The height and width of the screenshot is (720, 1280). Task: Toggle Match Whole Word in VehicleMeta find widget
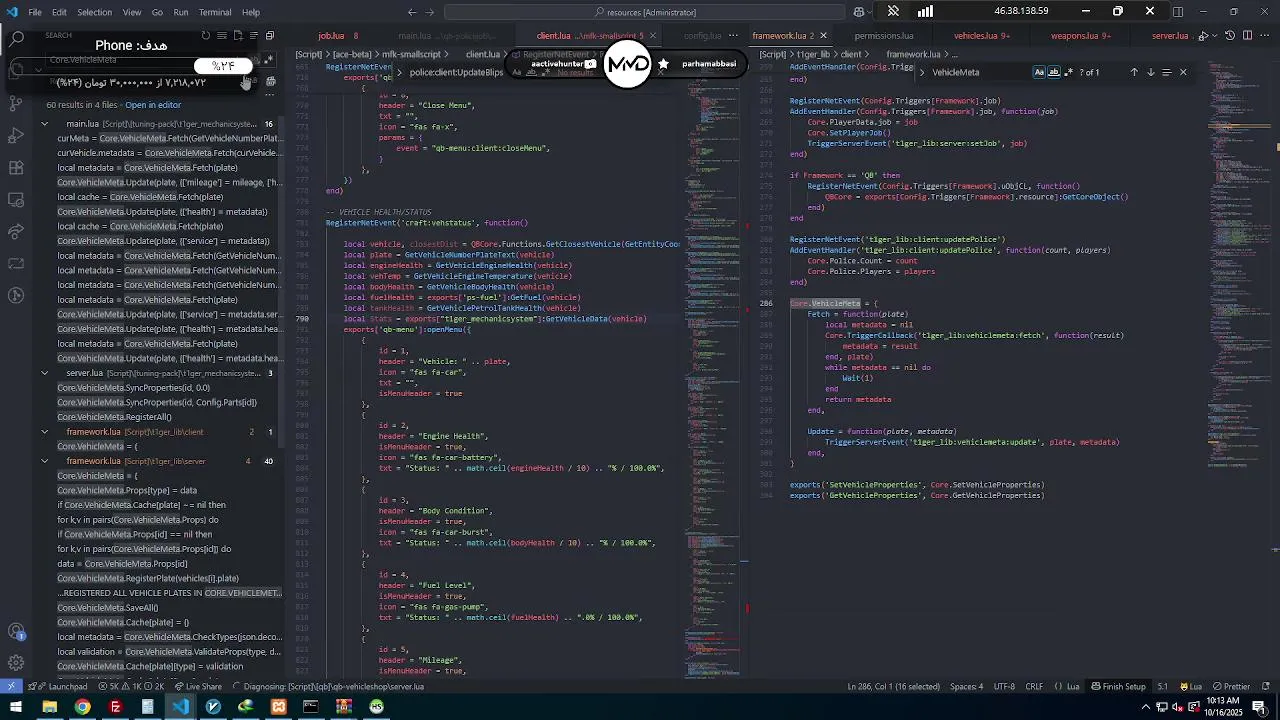coord(1054,72)
